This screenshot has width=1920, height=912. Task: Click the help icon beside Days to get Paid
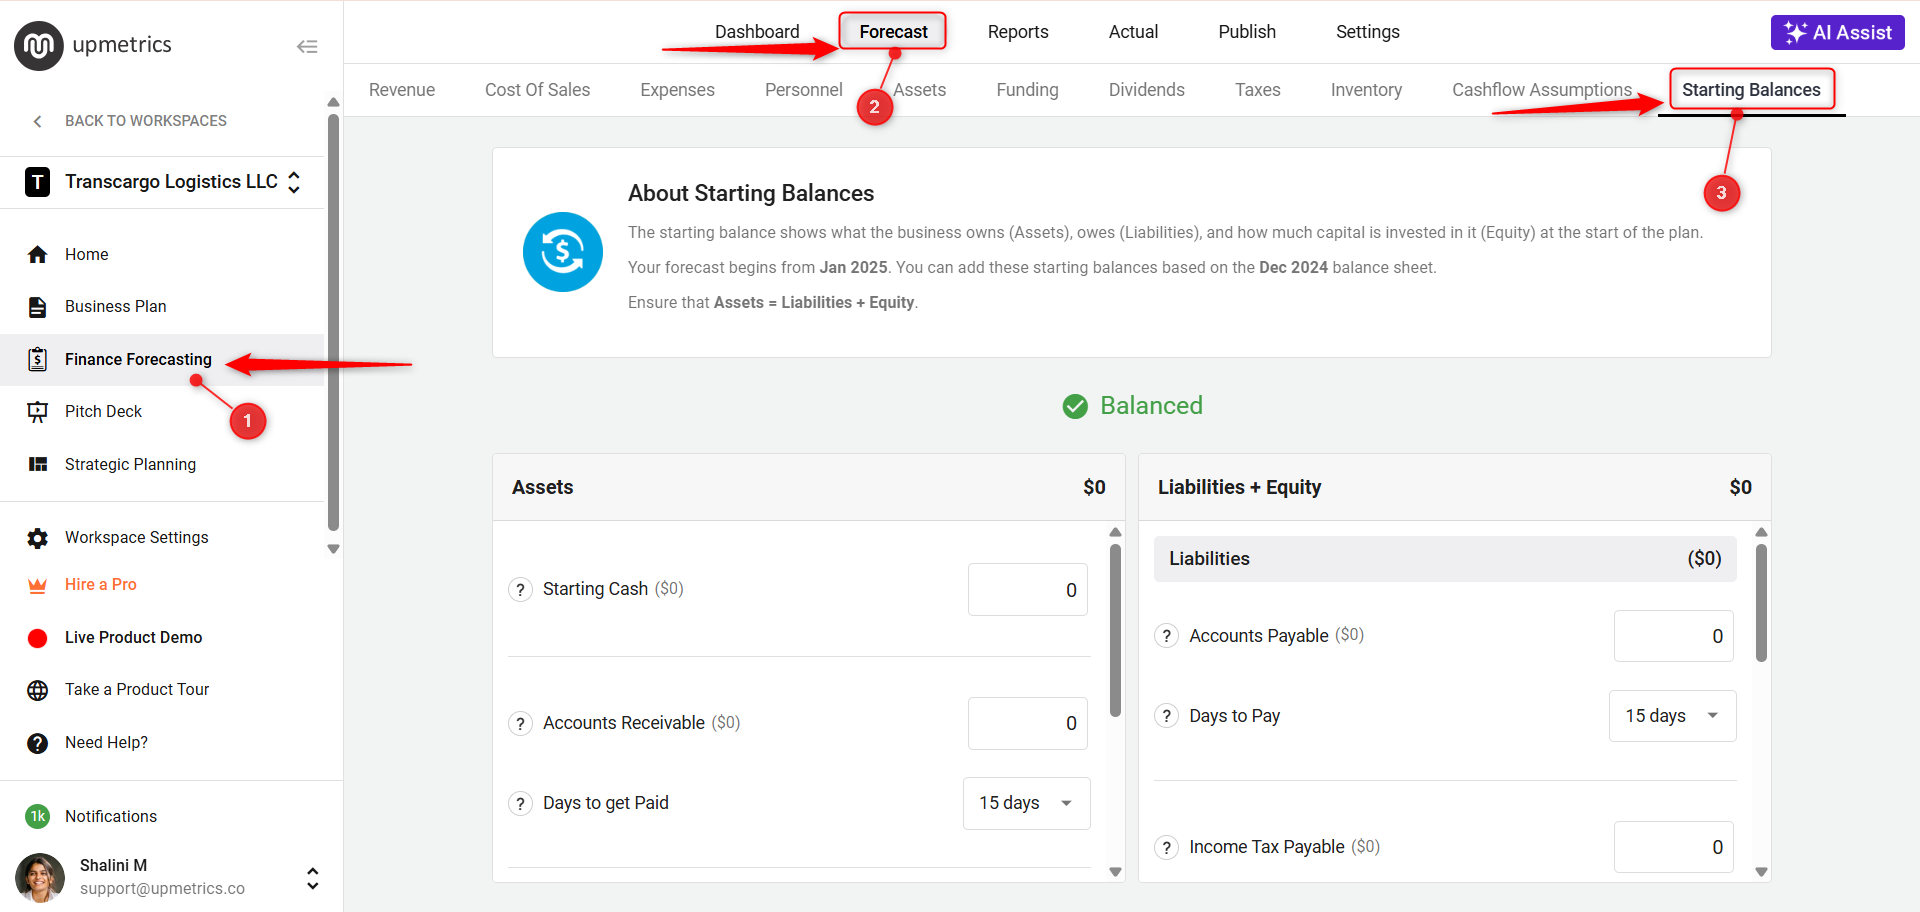(x=520, y=803)
